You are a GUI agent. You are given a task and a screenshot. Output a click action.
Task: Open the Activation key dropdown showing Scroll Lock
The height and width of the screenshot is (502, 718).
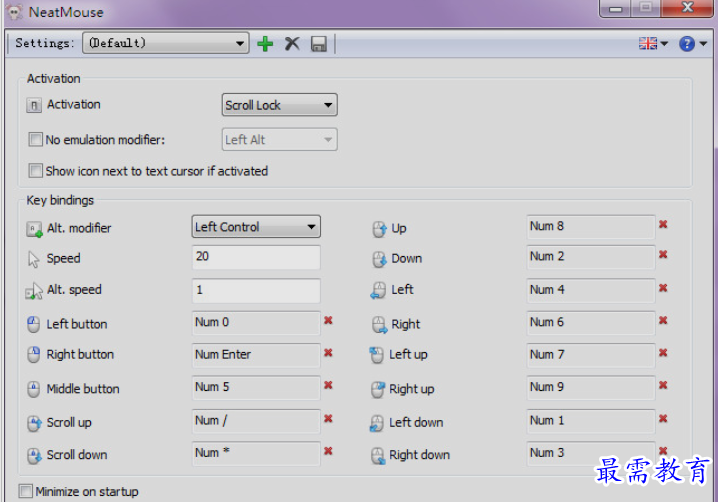pos(280,105)
